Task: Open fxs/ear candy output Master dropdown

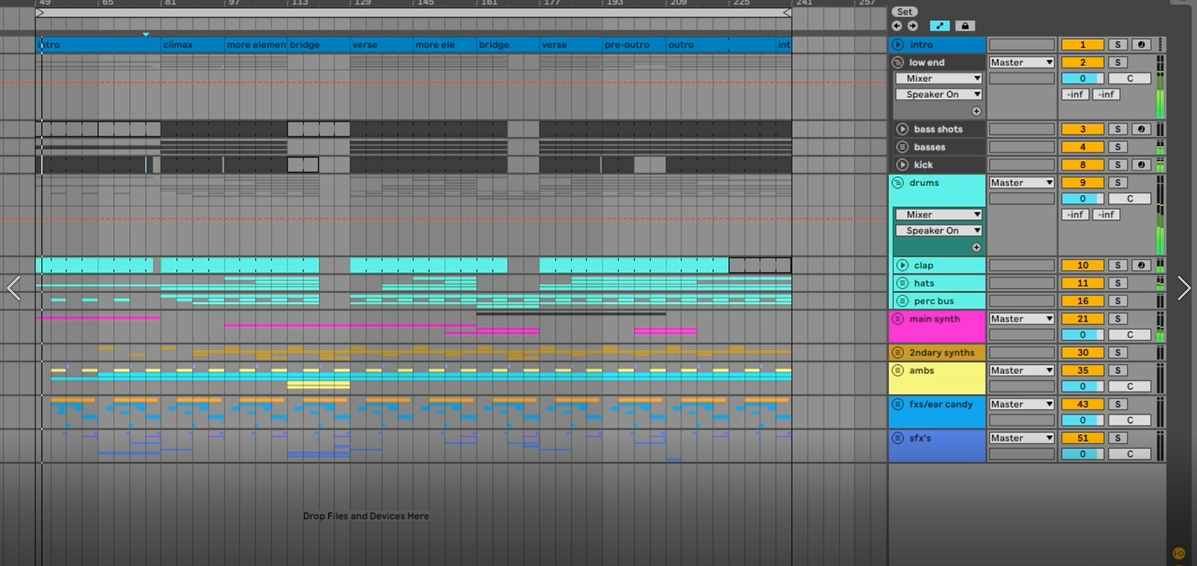Action: 1021,404
